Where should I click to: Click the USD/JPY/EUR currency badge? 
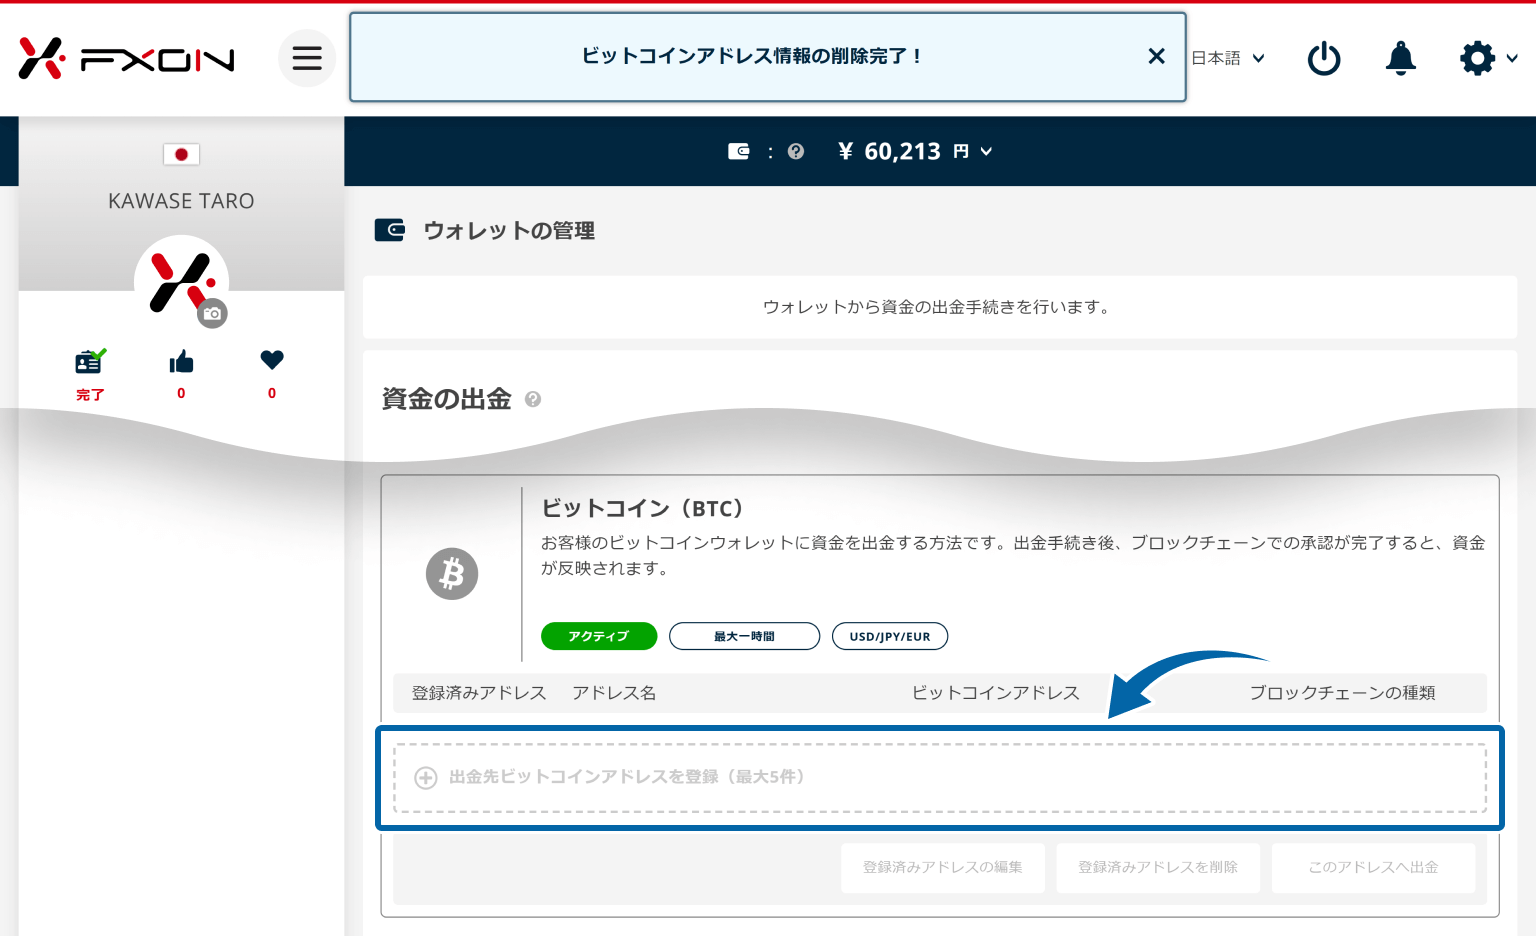pyautogui.click(x=890, y=636)
